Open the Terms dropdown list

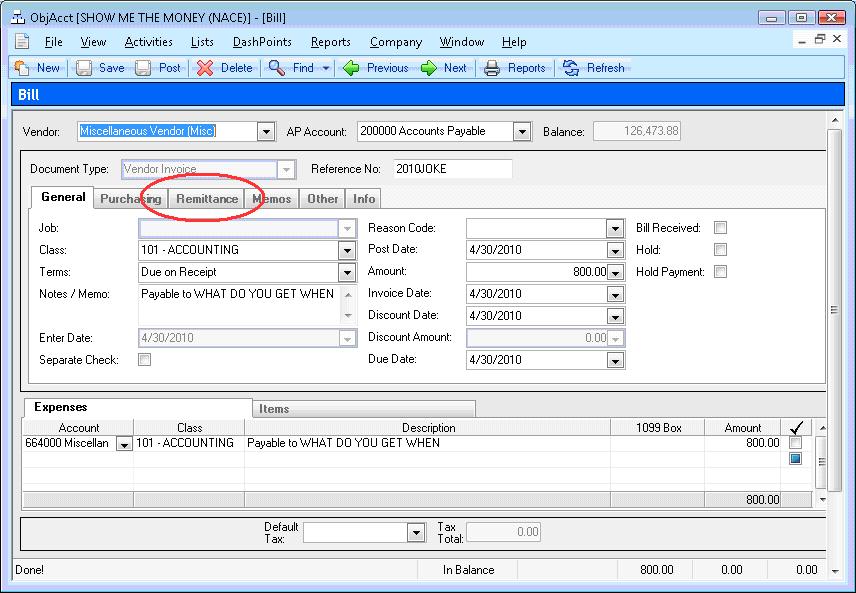[347, 272]
